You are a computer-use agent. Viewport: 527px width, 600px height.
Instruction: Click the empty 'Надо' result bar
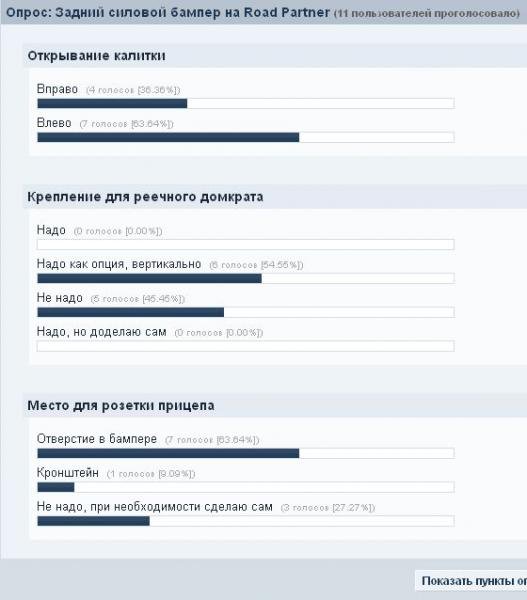(246, 244)
